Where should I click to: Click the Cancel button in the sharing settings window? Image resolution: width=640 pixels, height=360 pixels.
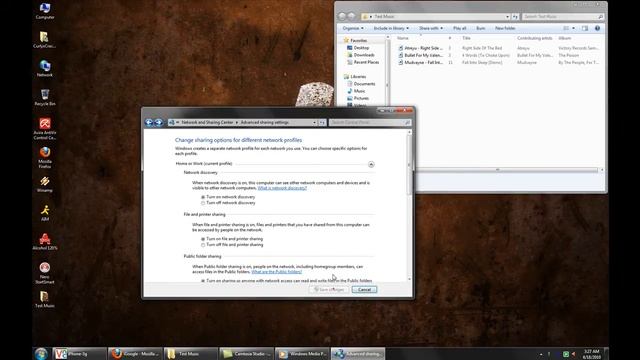[x=364, y=289]
